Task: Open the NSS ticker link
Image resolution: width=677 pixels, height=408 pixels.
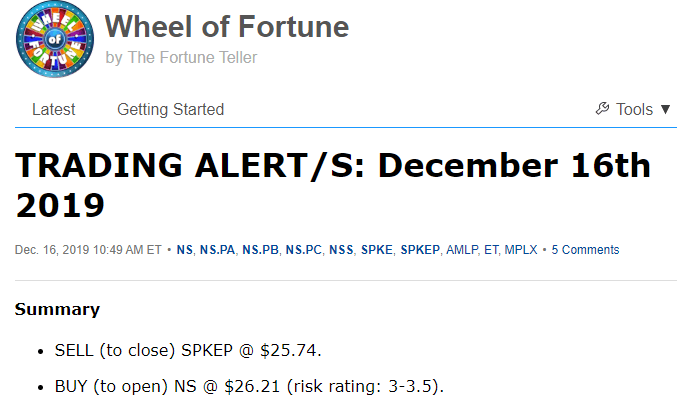Action: coord(341,250)
